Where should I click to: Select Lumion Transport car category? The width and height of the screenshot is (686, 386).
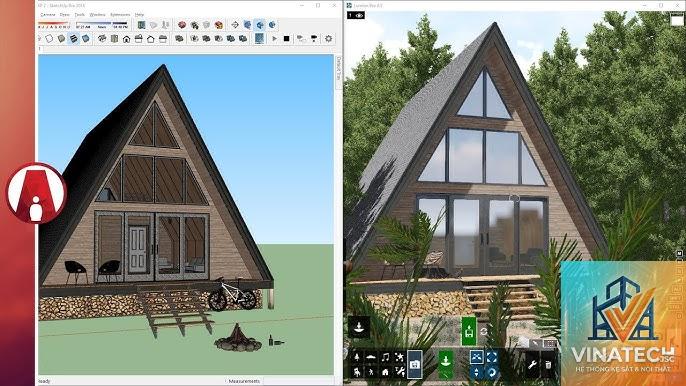pos(371,358)
